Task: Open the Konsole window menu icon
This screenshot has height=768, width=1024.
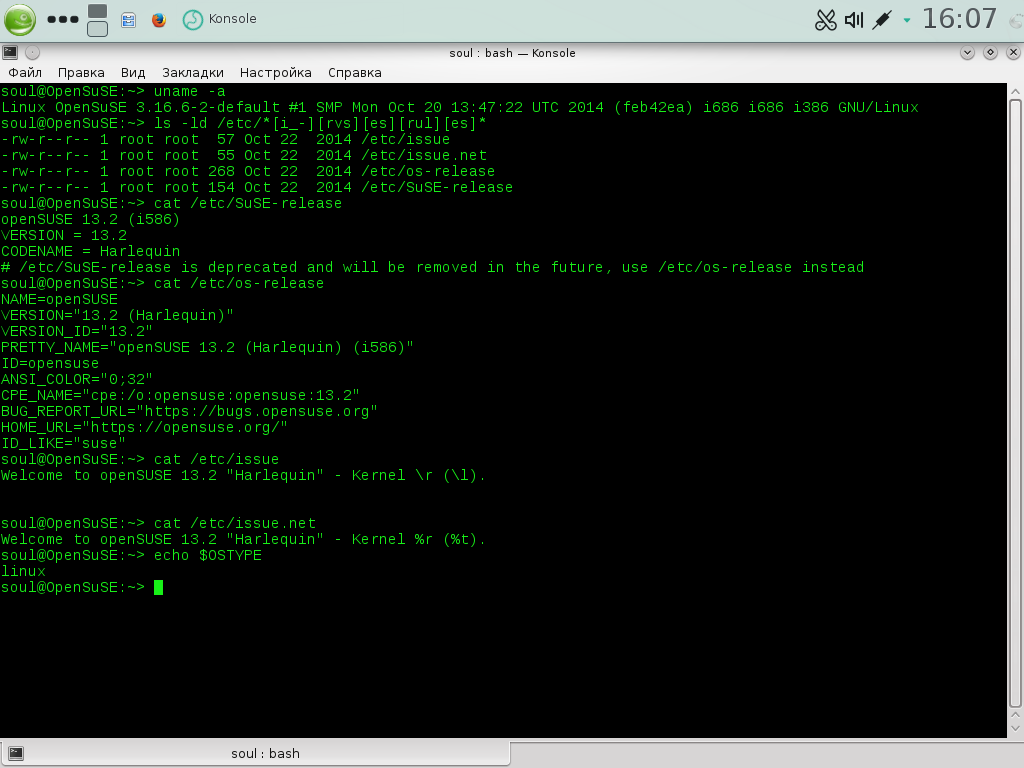Action: tap(10, 52)
